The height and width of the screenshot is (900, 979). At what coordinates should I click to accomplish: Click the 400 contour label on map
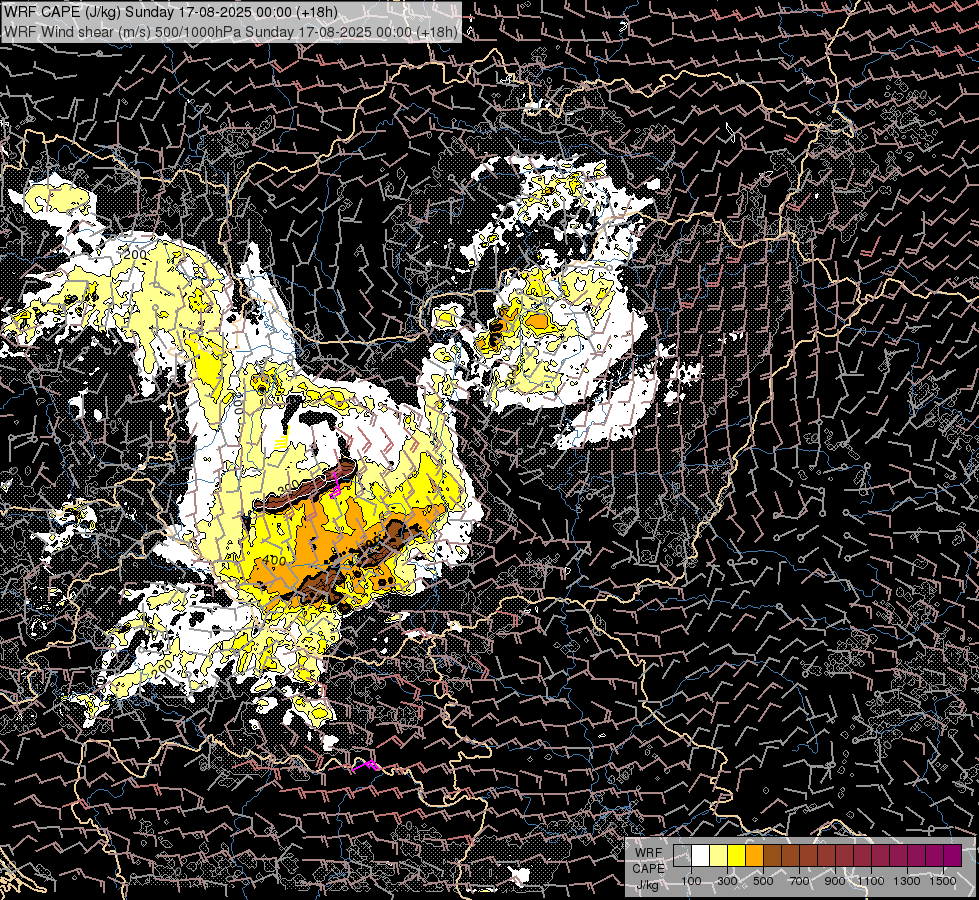click(x=274, y=560)
